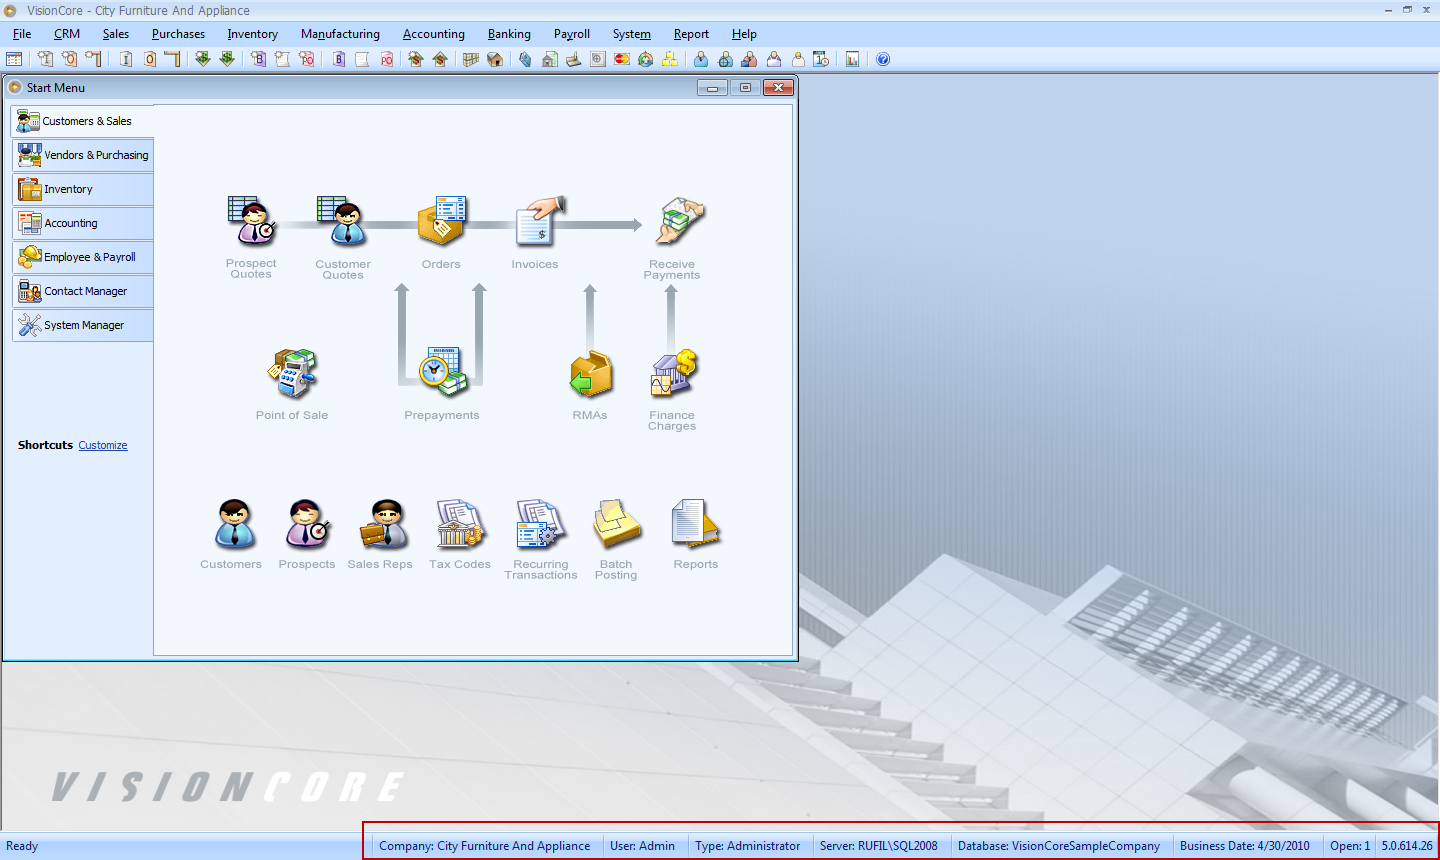This screenshot has height=860, width=1440.
Task: Launch Point of Sale
Action: point(292,374)
